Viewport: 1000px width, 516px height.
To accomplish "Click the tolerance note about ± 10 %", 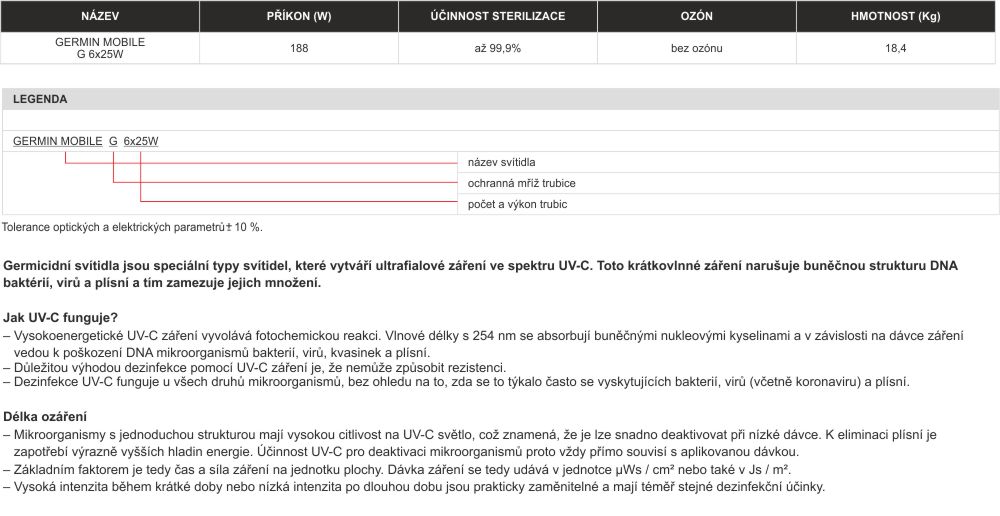I will 132,227.
